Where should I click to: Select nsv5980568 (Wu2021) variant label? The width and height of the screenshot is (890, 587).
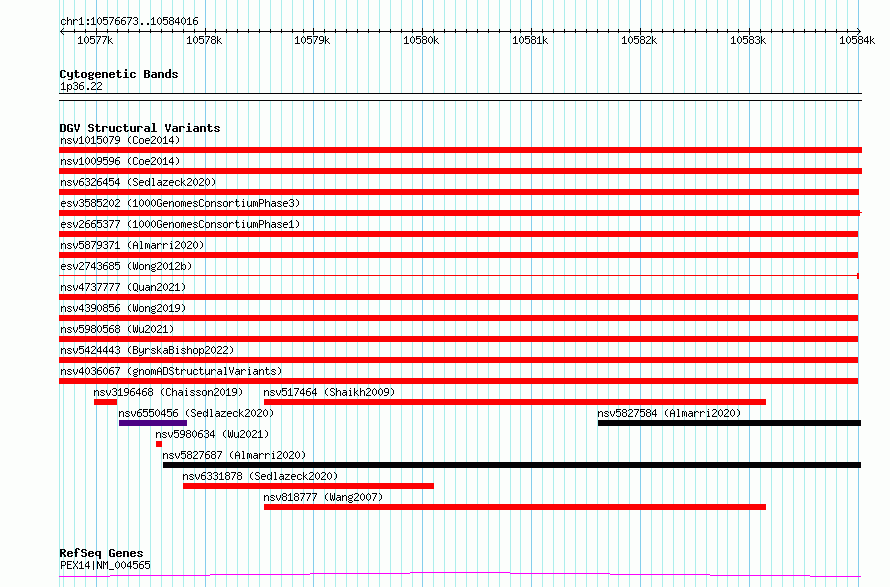click(x=117, y=329)
